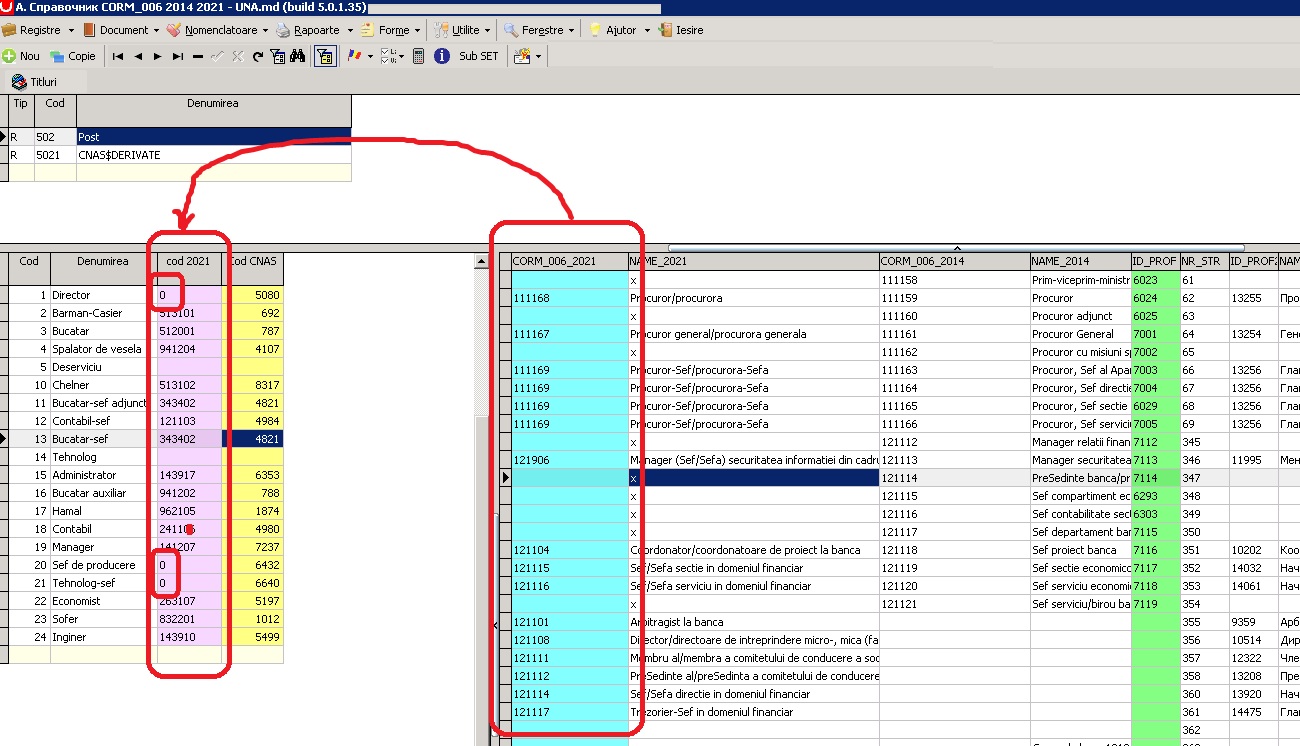1300x746 pixels.
Task: Select the Post row in top table
Action: [x=180, y=137]
